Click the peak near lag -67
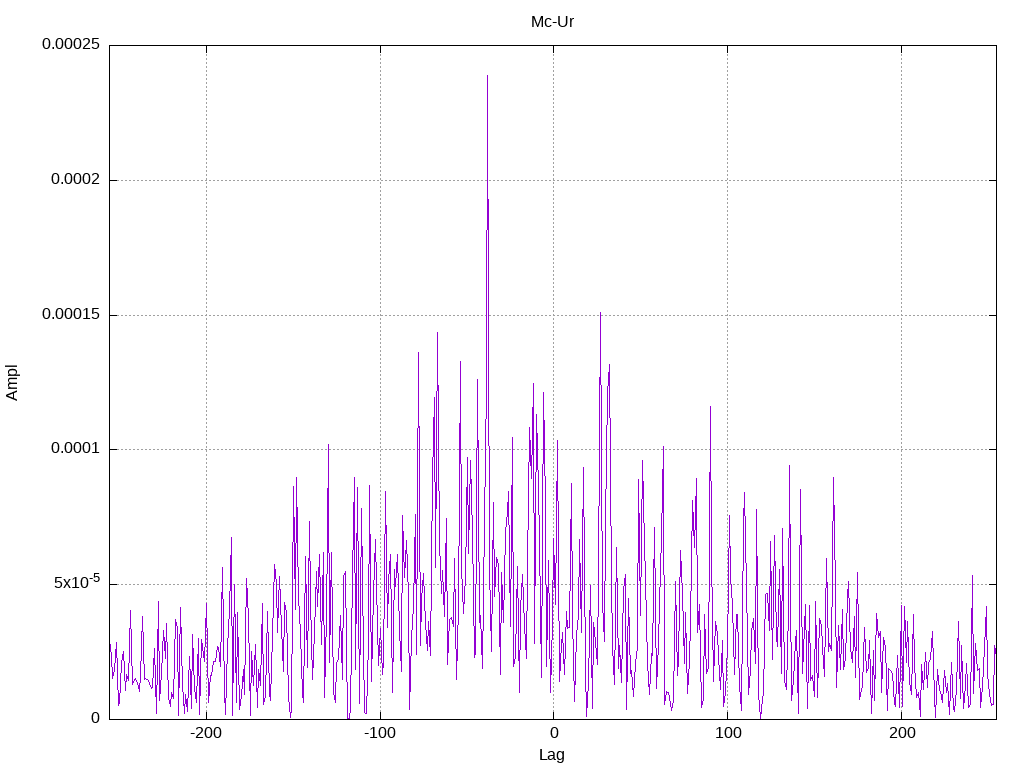The image size is (1024, 768). 438,333
